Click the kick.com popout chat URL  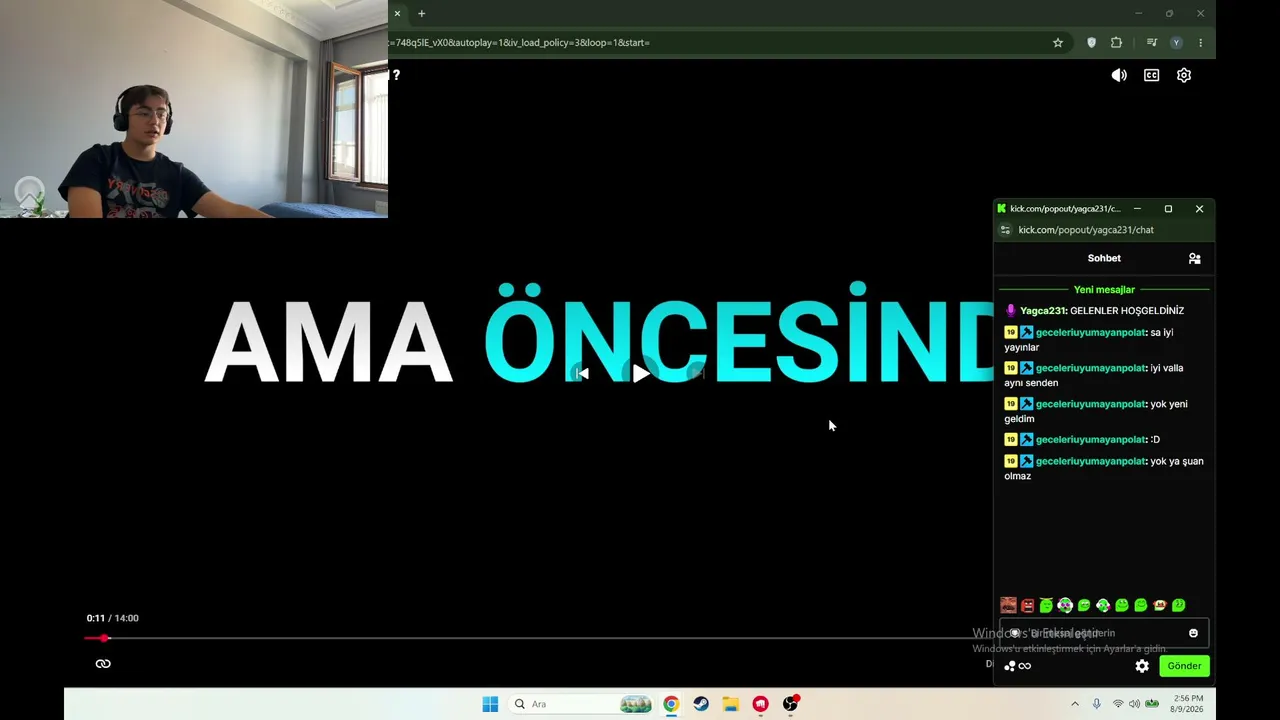pyautogui.click(x=1086, y=230)
